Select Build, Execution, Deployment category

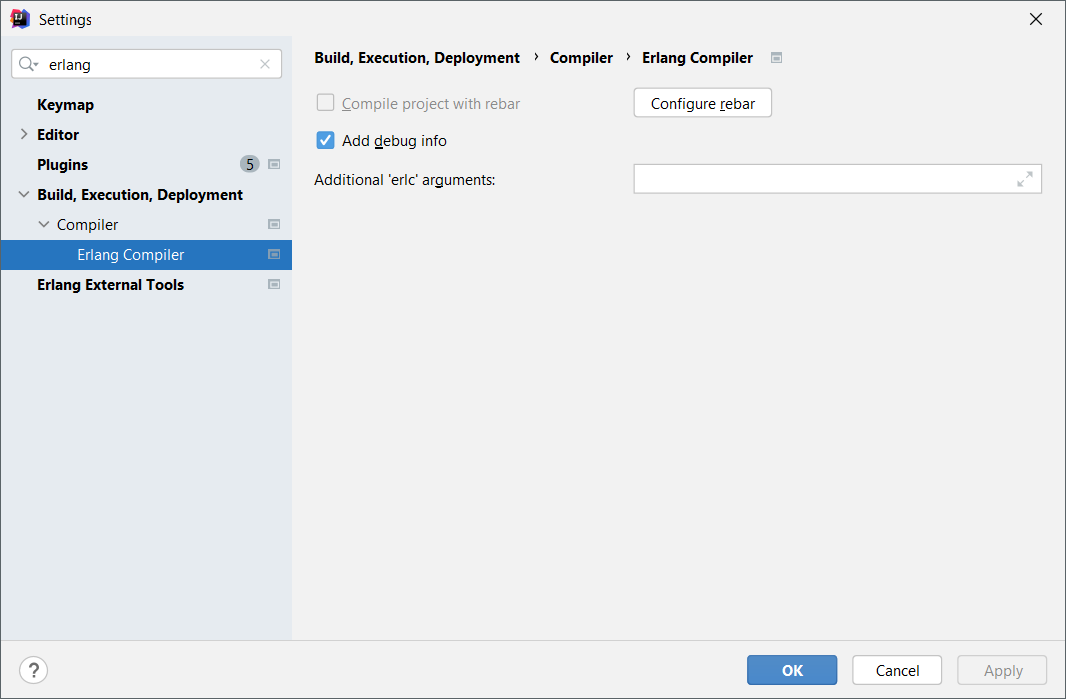(x=140, y=194)
